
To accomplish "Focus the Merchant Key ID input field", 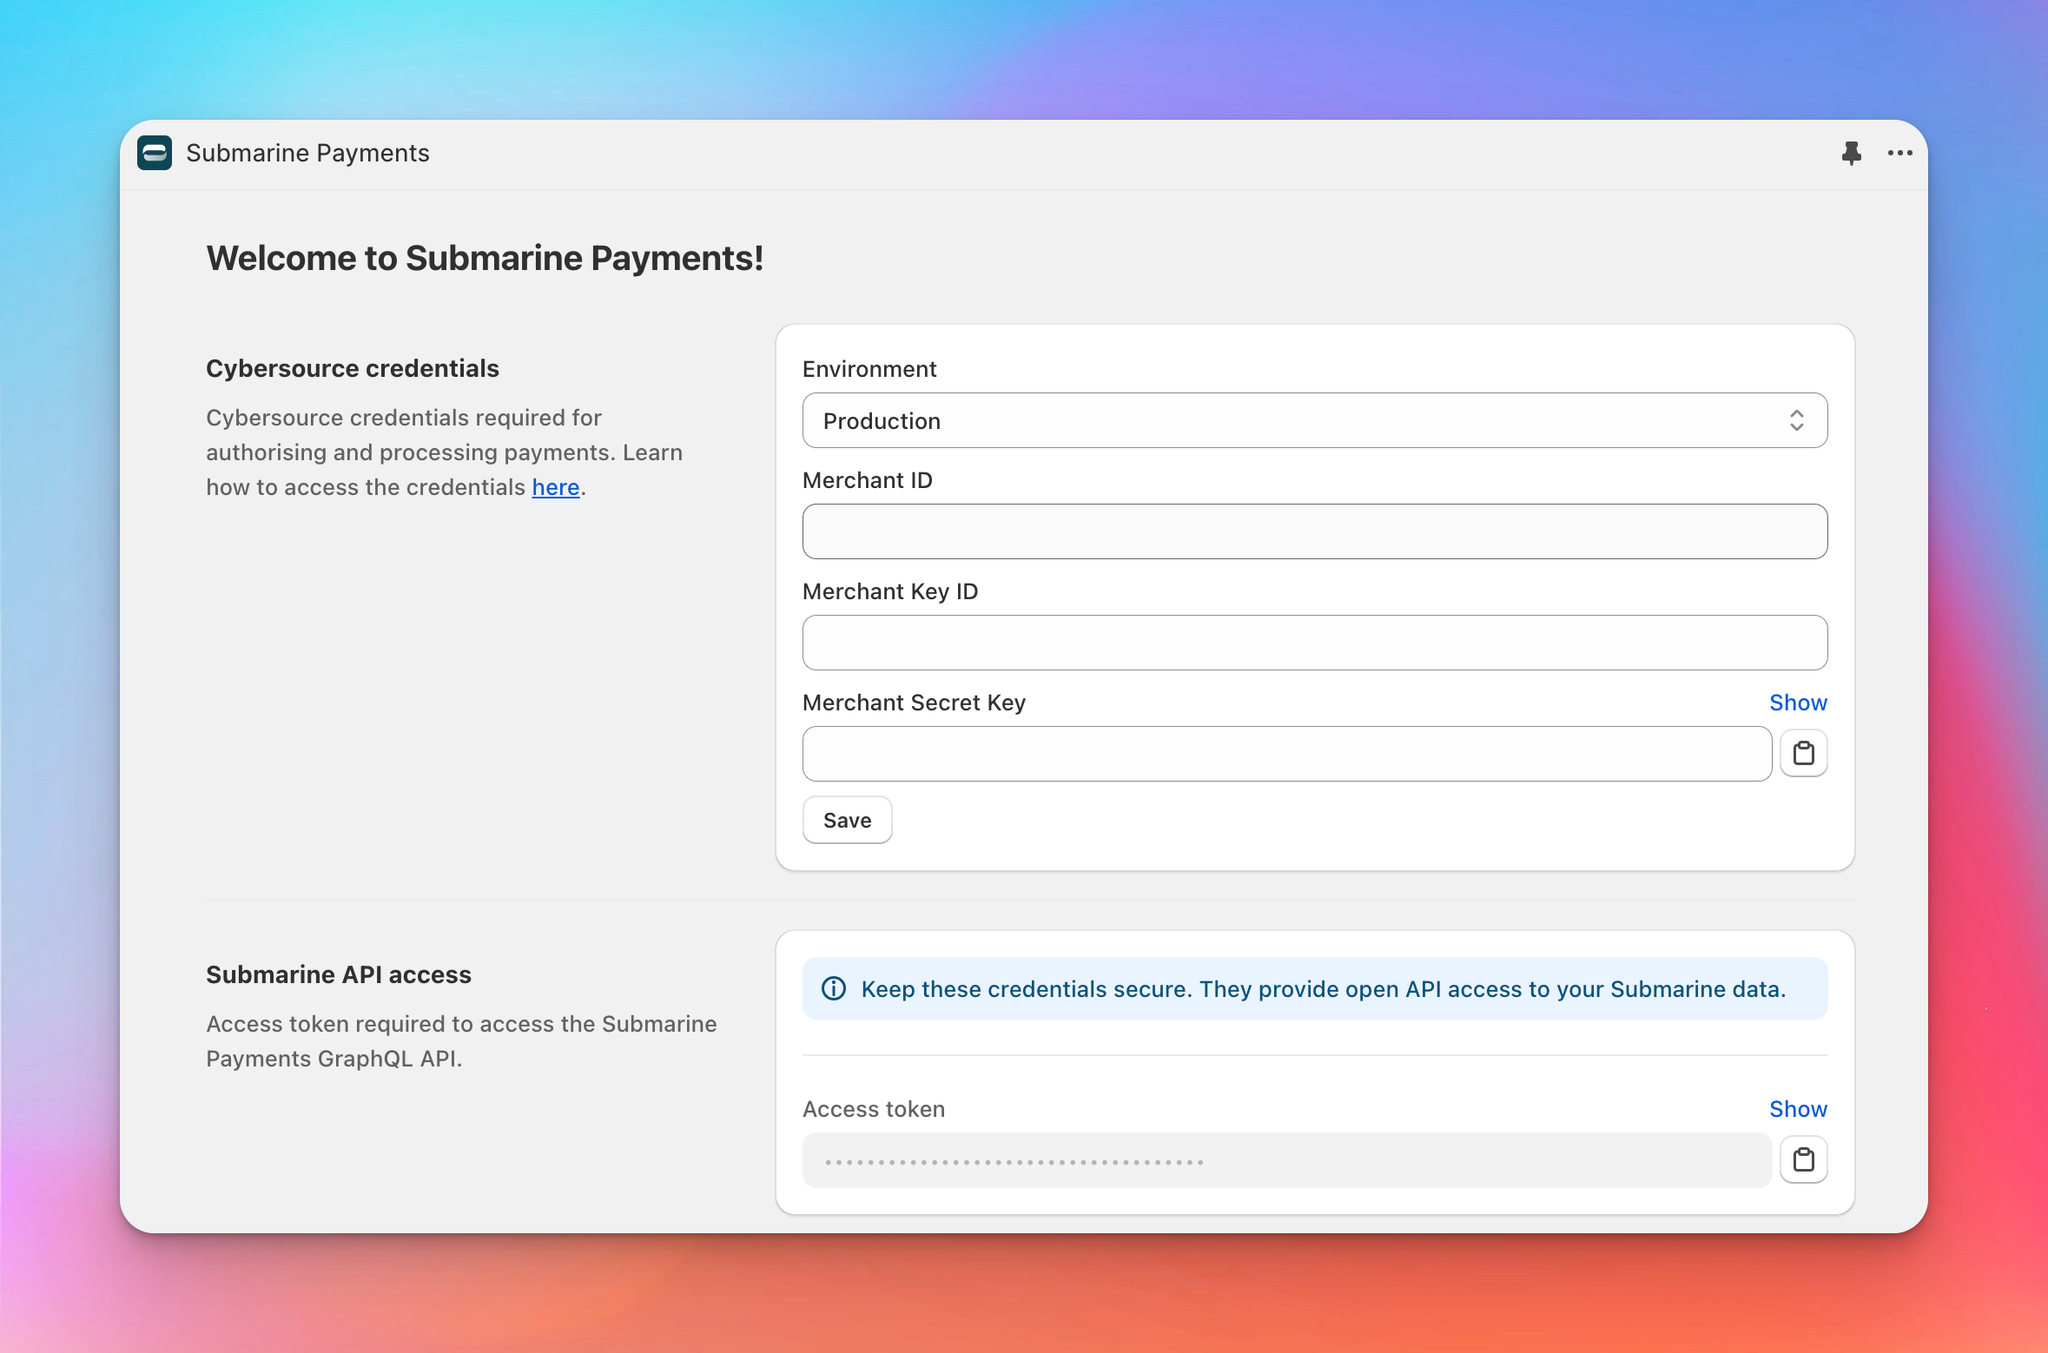I will [1314, 643].
